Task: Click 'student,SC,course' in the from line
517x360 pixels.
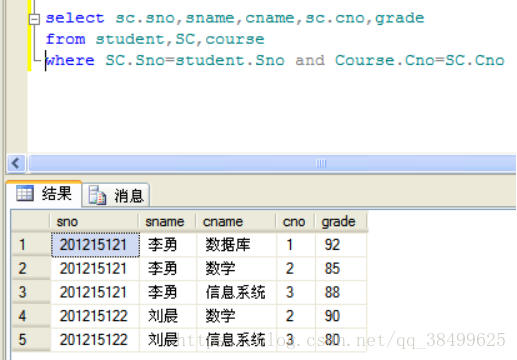Action: [x=180, y=39]
